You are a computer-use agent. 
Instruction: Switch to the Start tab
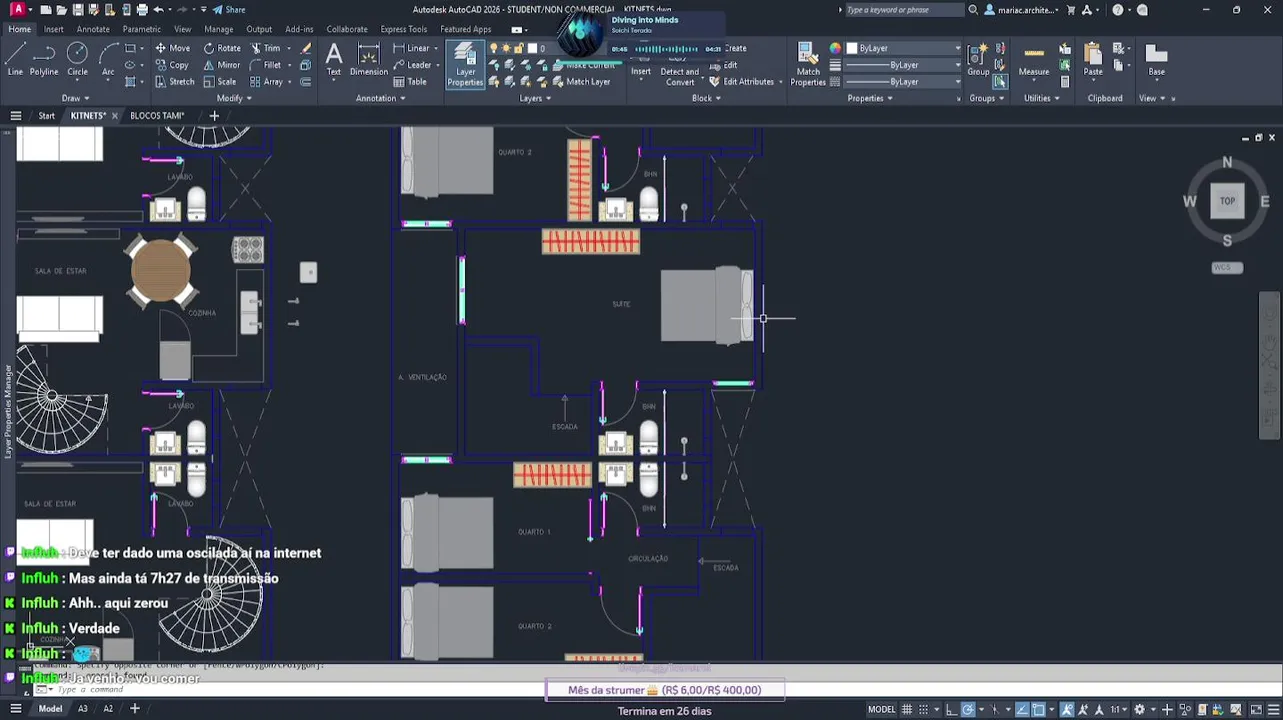[x=46, y=115]
